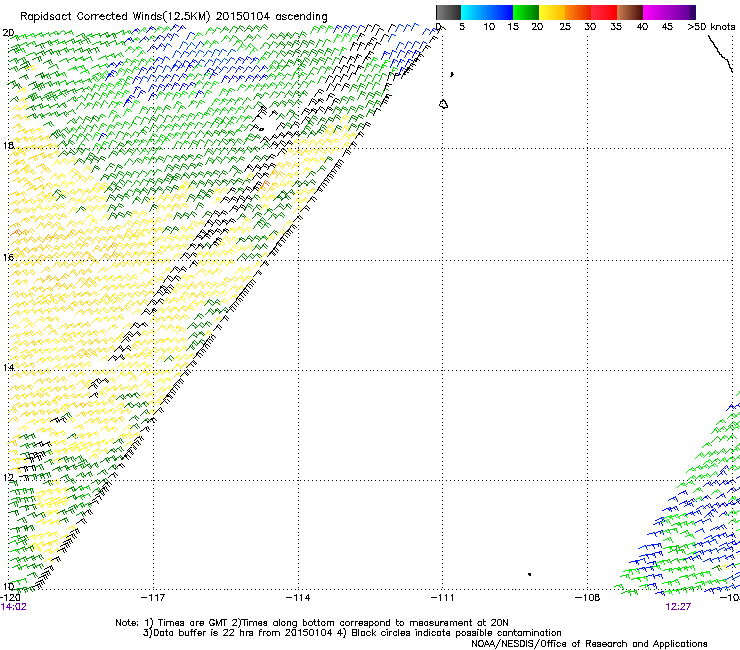Click the green 15-20 knots legend segment
The height and width of the screenshot is (650, 740).
tap(526, 12)
